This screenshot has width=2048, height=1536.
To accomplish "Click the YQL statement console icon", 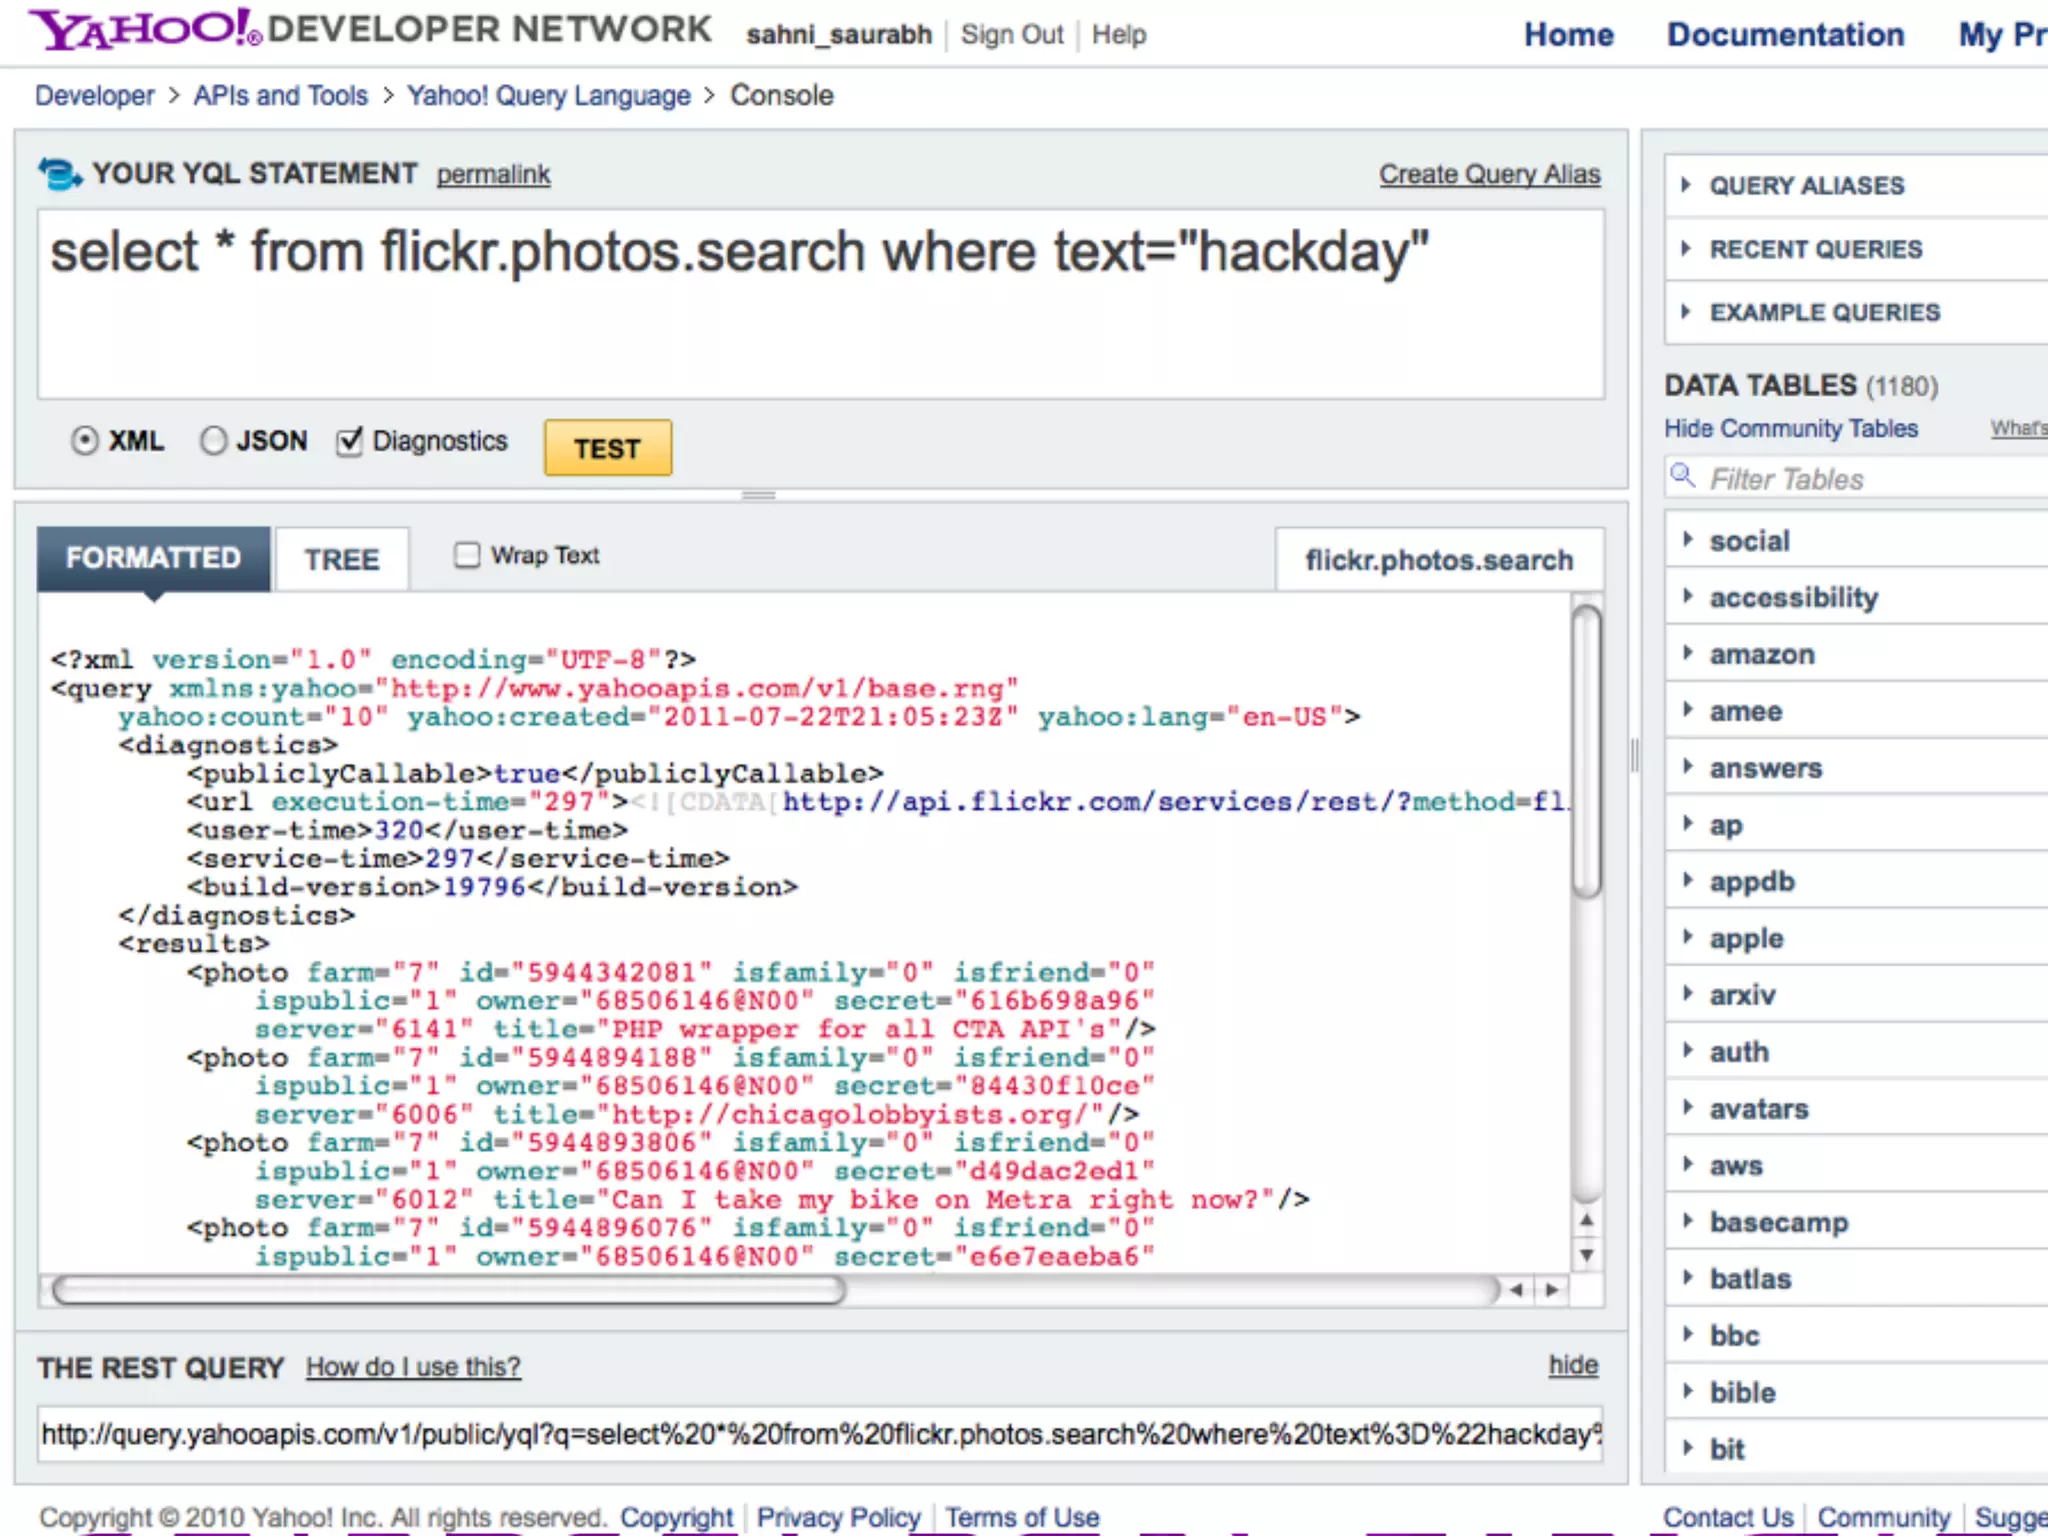I will [59, 174].
